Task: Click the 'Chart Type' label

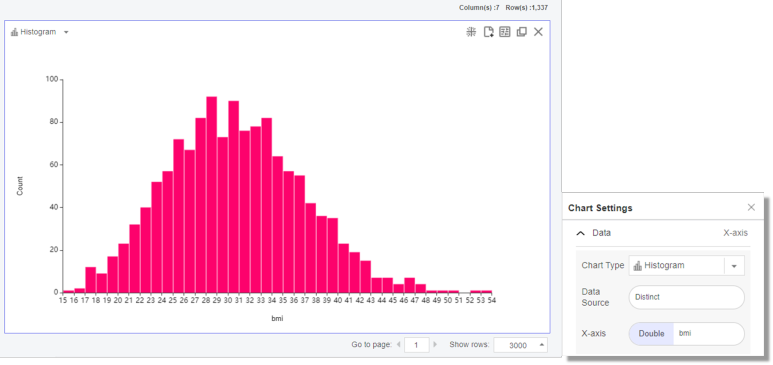Action: [x=602, y=265]
